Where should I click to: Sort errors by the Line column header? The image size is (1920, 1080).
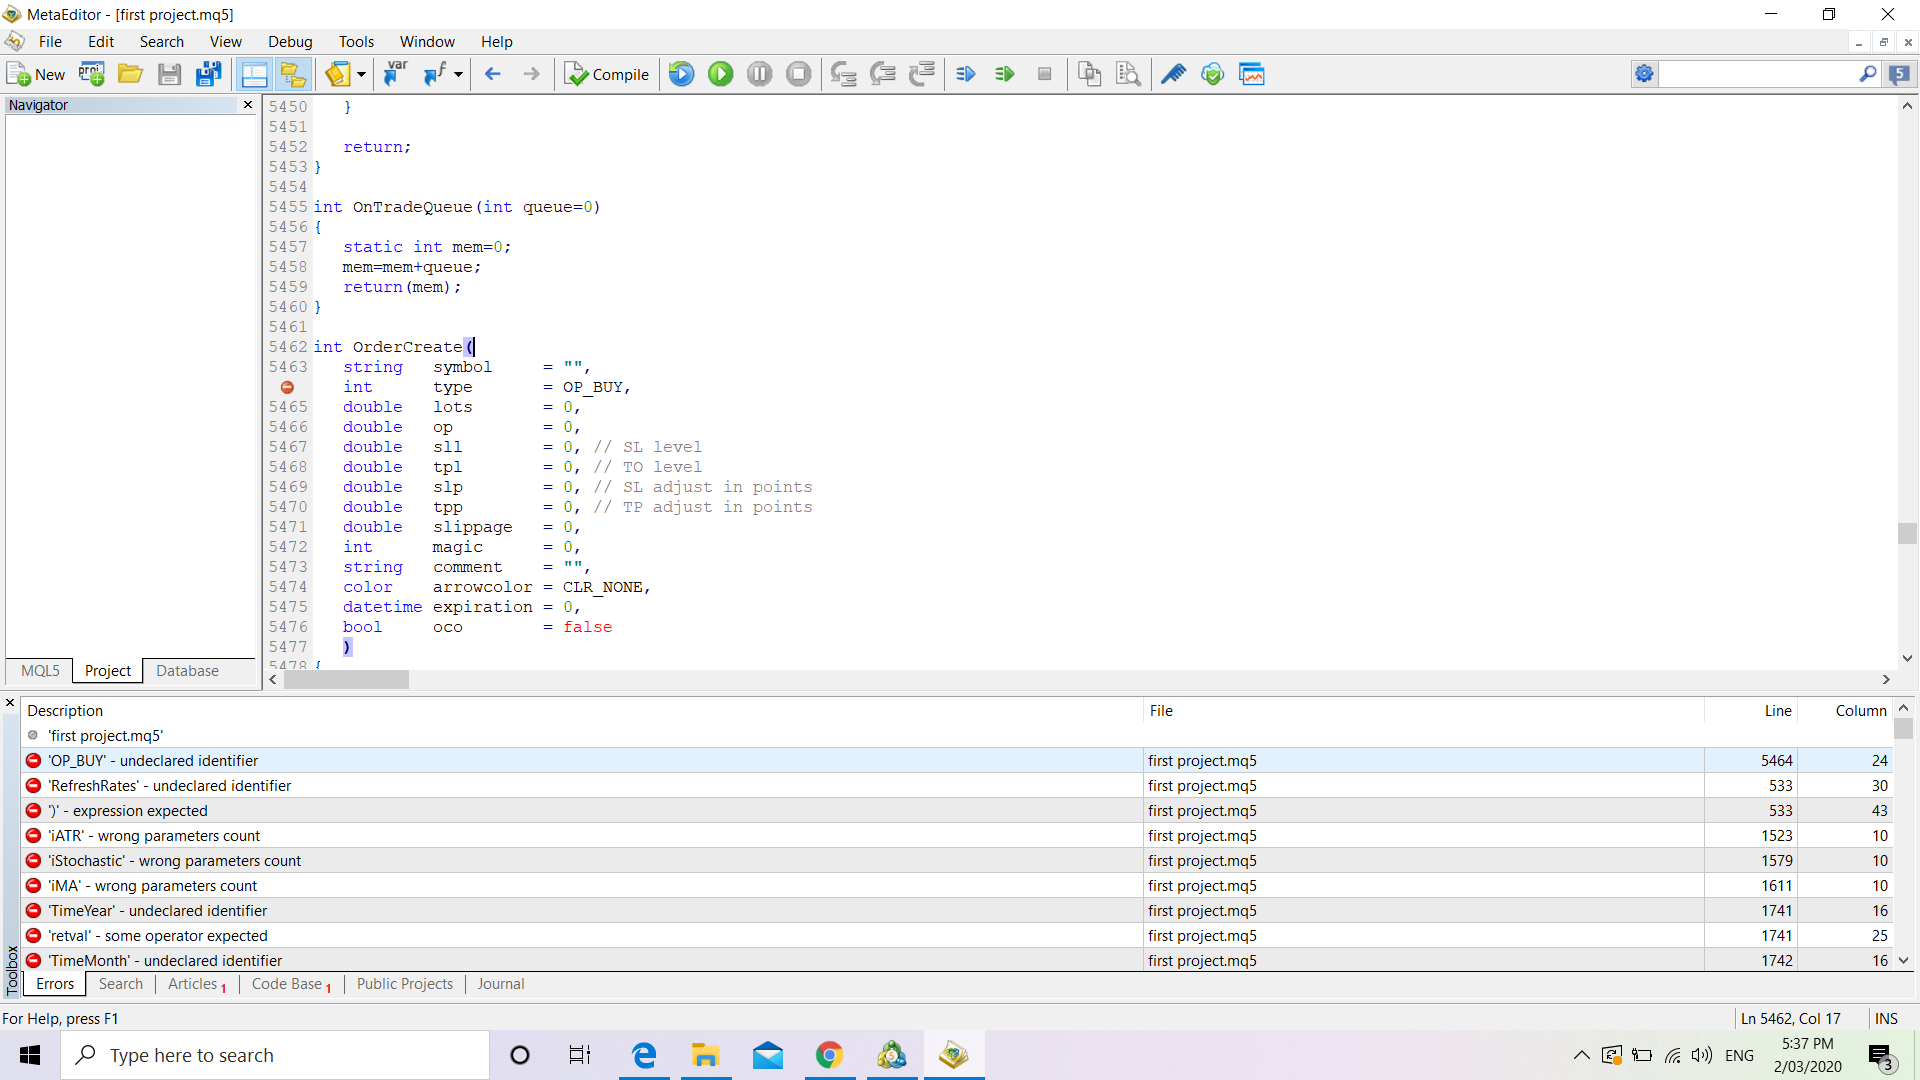point(1751,711)
